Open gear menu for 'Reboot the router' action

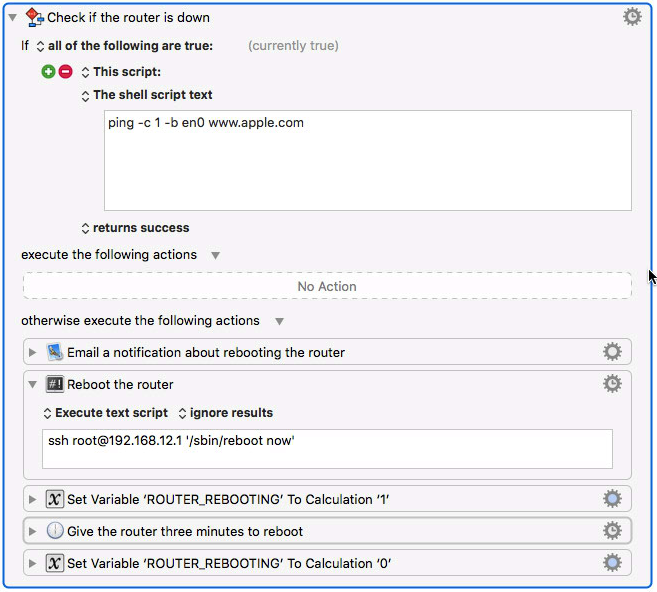coord(612,383)
